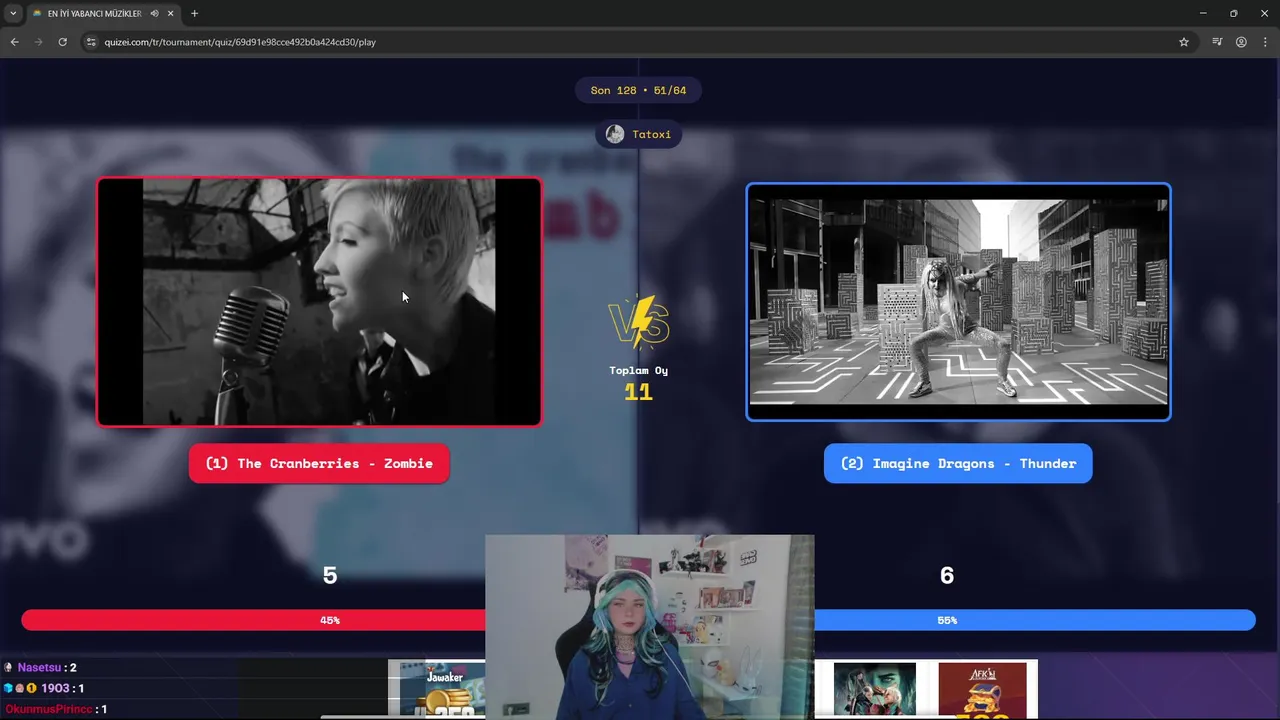Play the Cranberries Zombie video thumbnail
The image size is (1280, 720).
(x=319, y=302)
